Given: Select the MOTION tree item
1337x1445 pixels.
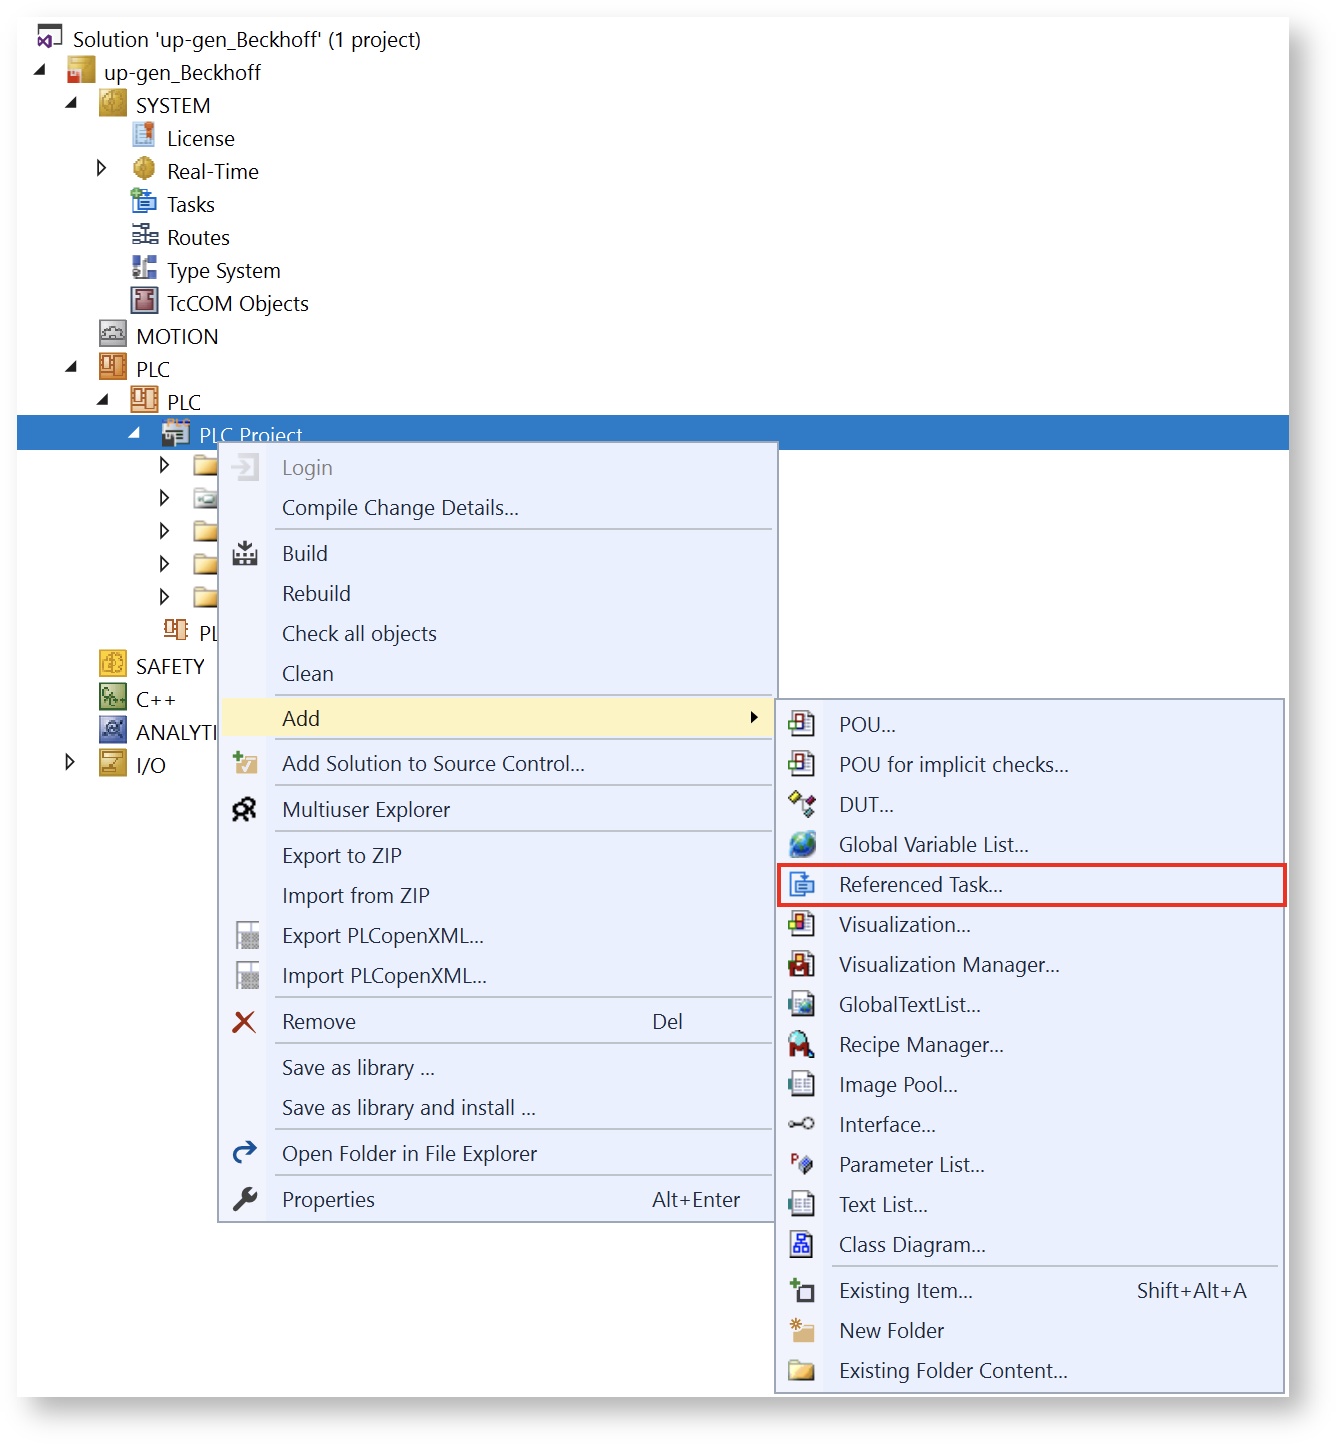Looking at the screenshot, I should click(x=177, y=337).
